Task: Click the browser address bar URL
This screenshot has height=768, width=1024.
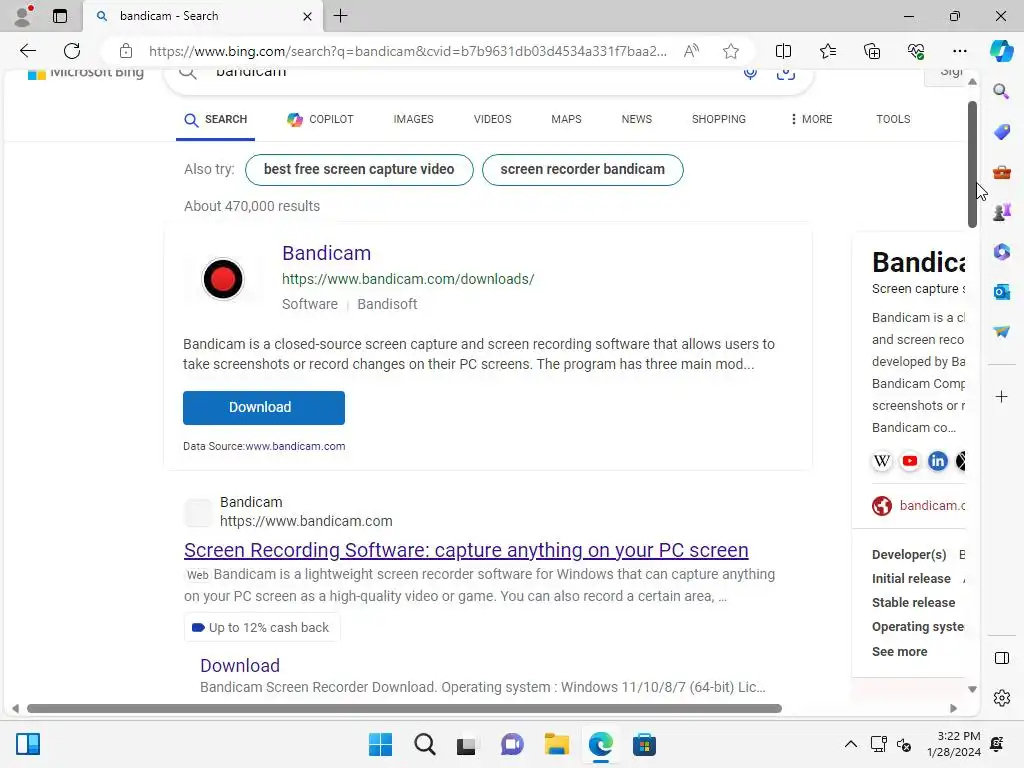Action: pos(408,51)
